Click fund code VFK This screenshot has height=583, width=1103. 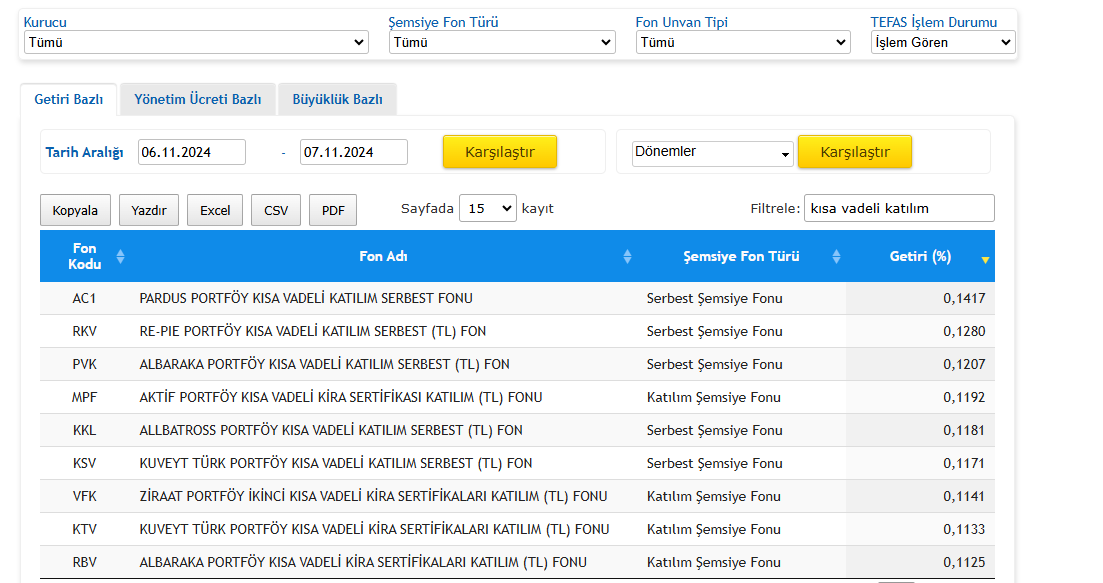coord(84,496)
